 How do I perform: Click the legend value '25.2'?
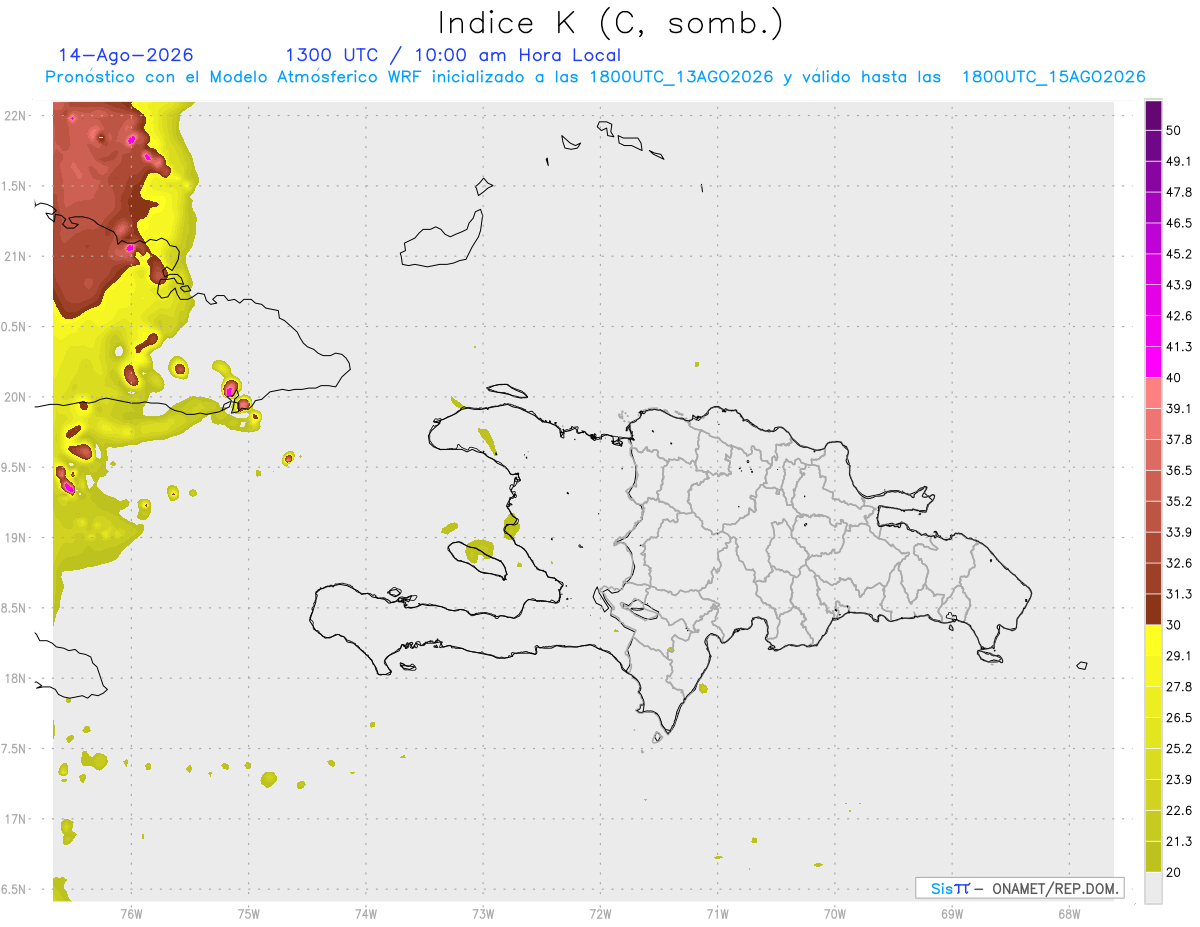[1179, 749]
